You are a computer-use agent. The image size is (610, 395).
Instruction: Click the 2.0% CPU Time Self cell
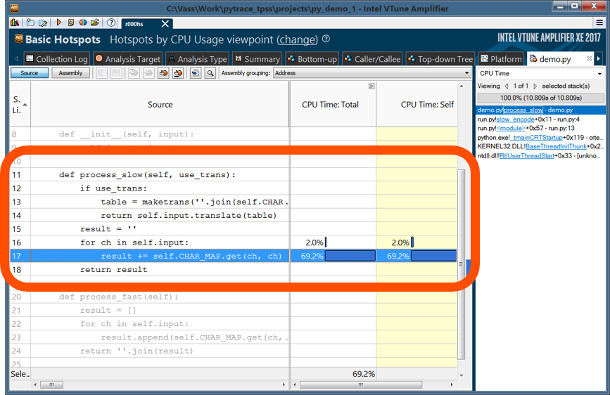tap(417, 242)
